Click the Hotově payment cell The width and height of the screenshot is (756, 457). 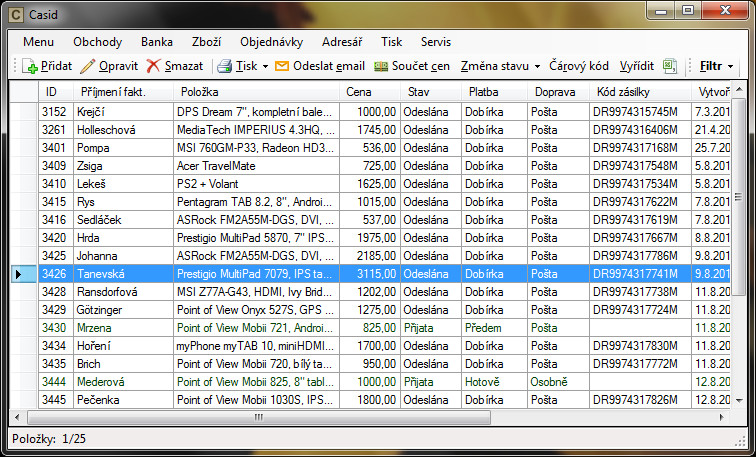(x=494, y=382)
